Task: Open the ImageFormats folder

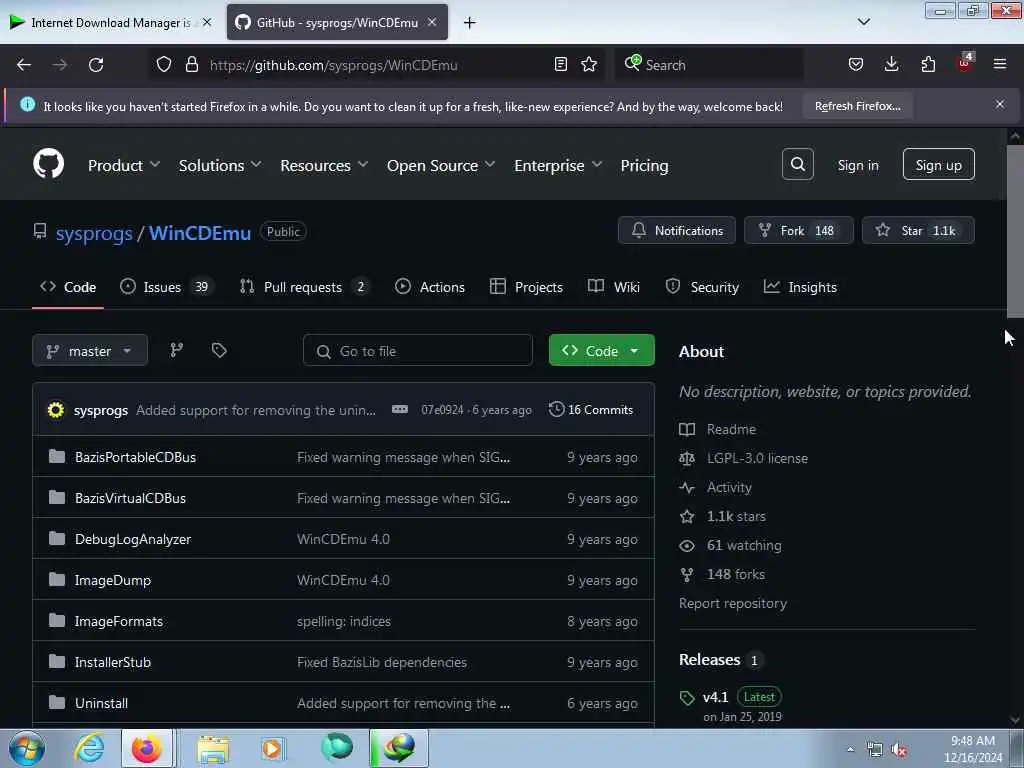Action: 118,621
